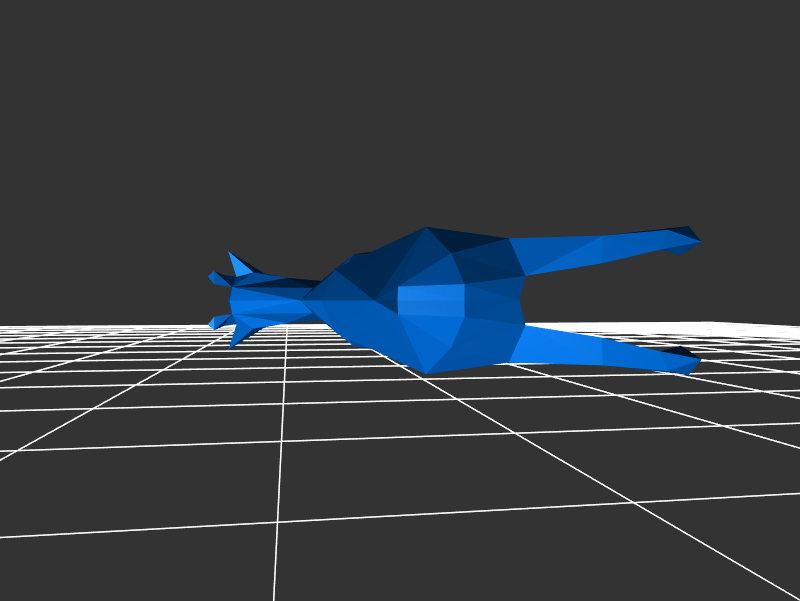Click the small lower-left protrusion touching the grid
The width and height of the screenshot is (800, 601).
coord(214,323)
